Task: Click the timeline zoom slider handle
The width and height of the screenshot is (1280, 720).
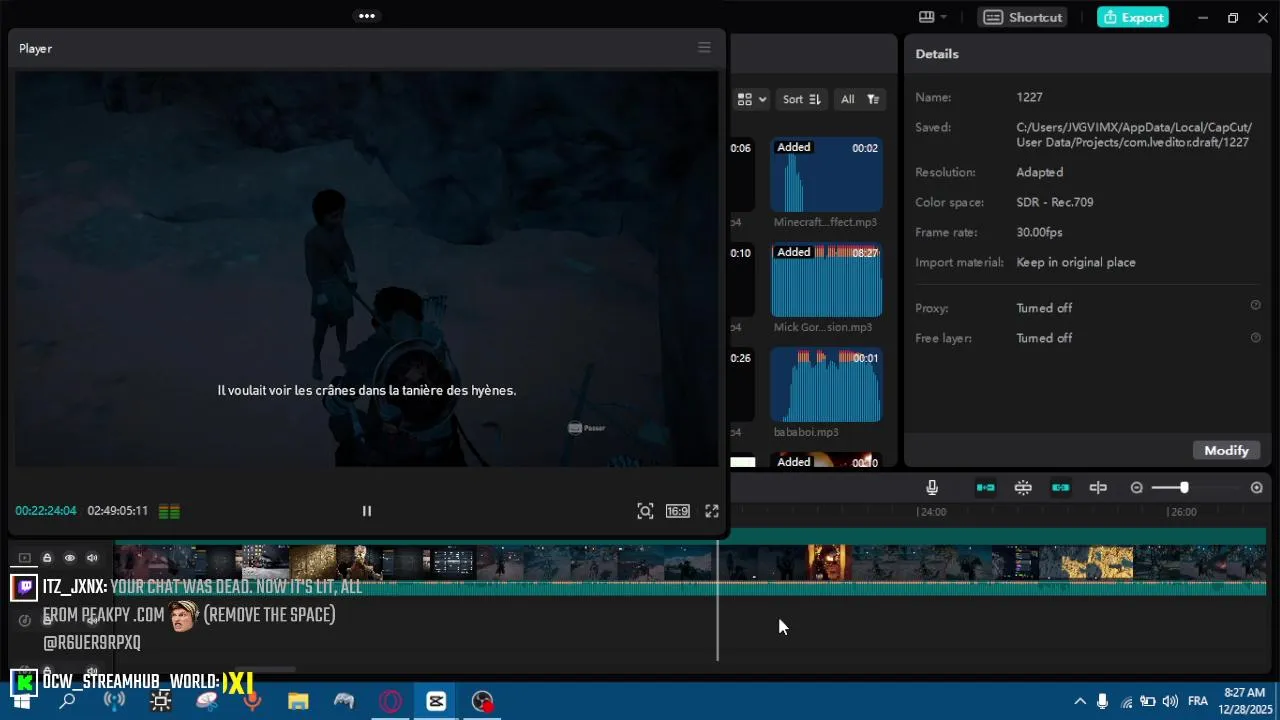Action: (1184, 487)
